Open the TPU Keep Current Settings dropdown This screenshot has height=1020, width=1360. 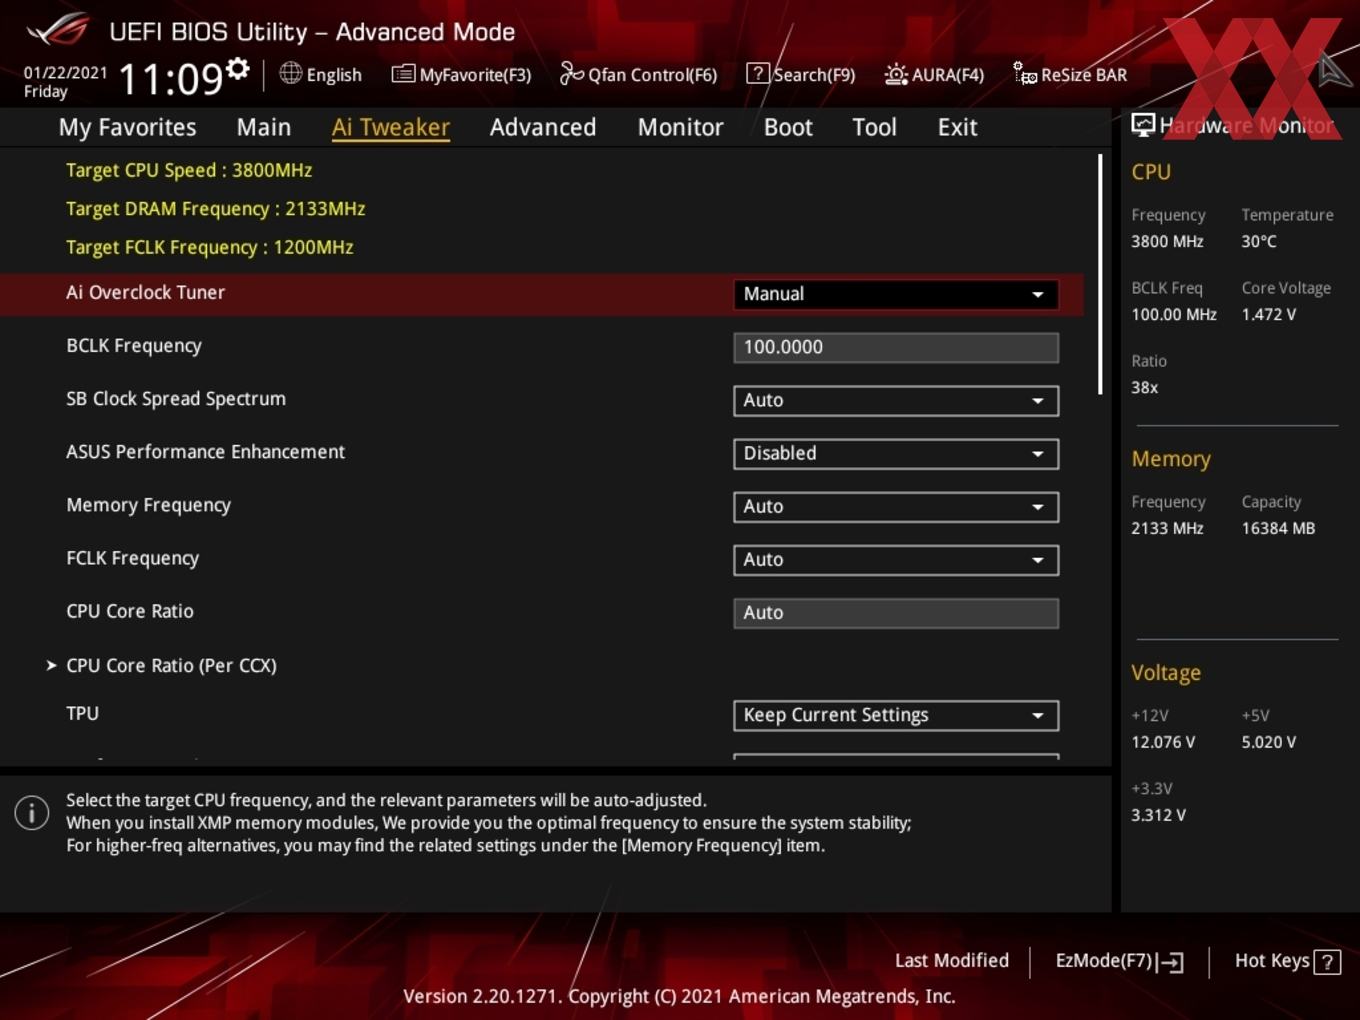[x=895, y=715]
